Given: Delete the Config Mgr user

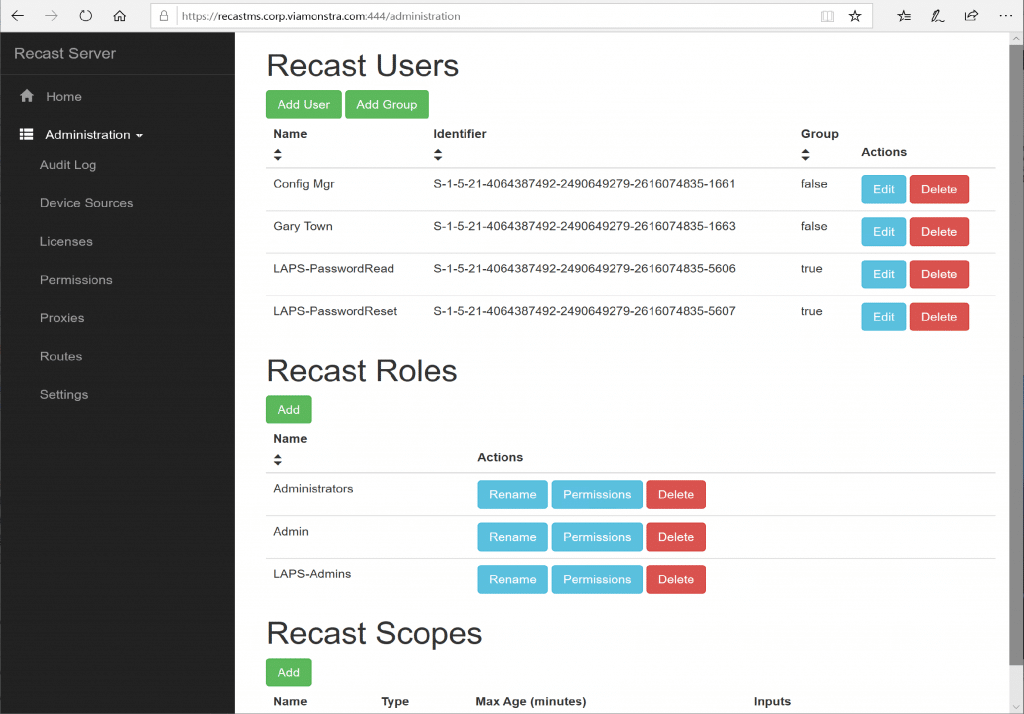Looking at the screenshot, I should click(x=939, y=189).
